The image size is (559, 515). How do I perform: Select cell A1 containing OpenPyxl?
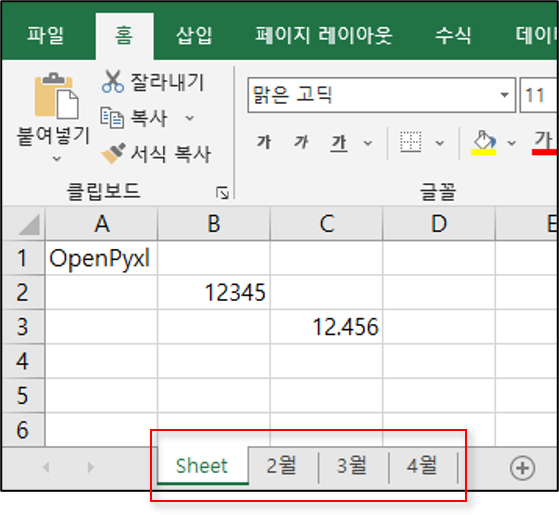(102, 258)
